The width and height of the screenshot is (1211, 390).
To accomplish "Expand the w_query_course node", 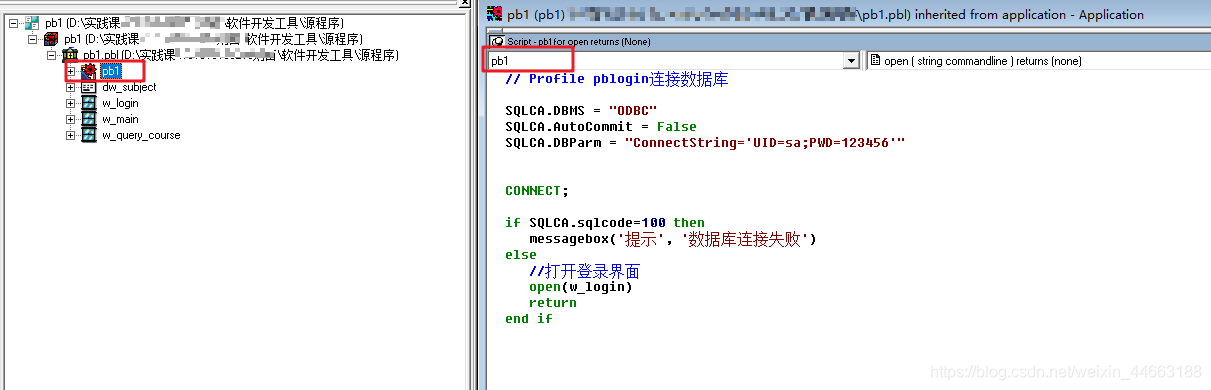I will [x=71, y=135].
